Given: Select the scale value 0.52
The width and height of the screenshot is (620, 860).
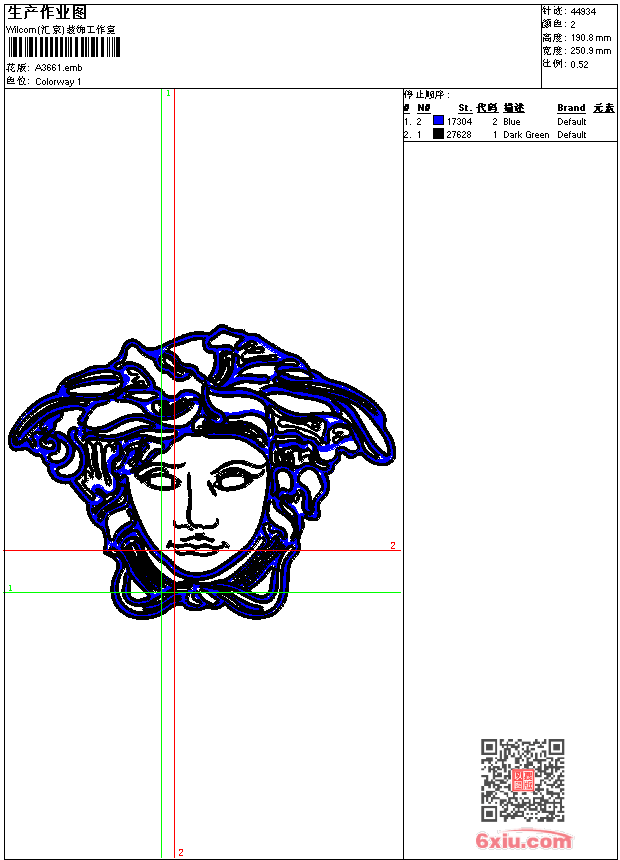Looking at the screenshot, I should tap(579, 64).
